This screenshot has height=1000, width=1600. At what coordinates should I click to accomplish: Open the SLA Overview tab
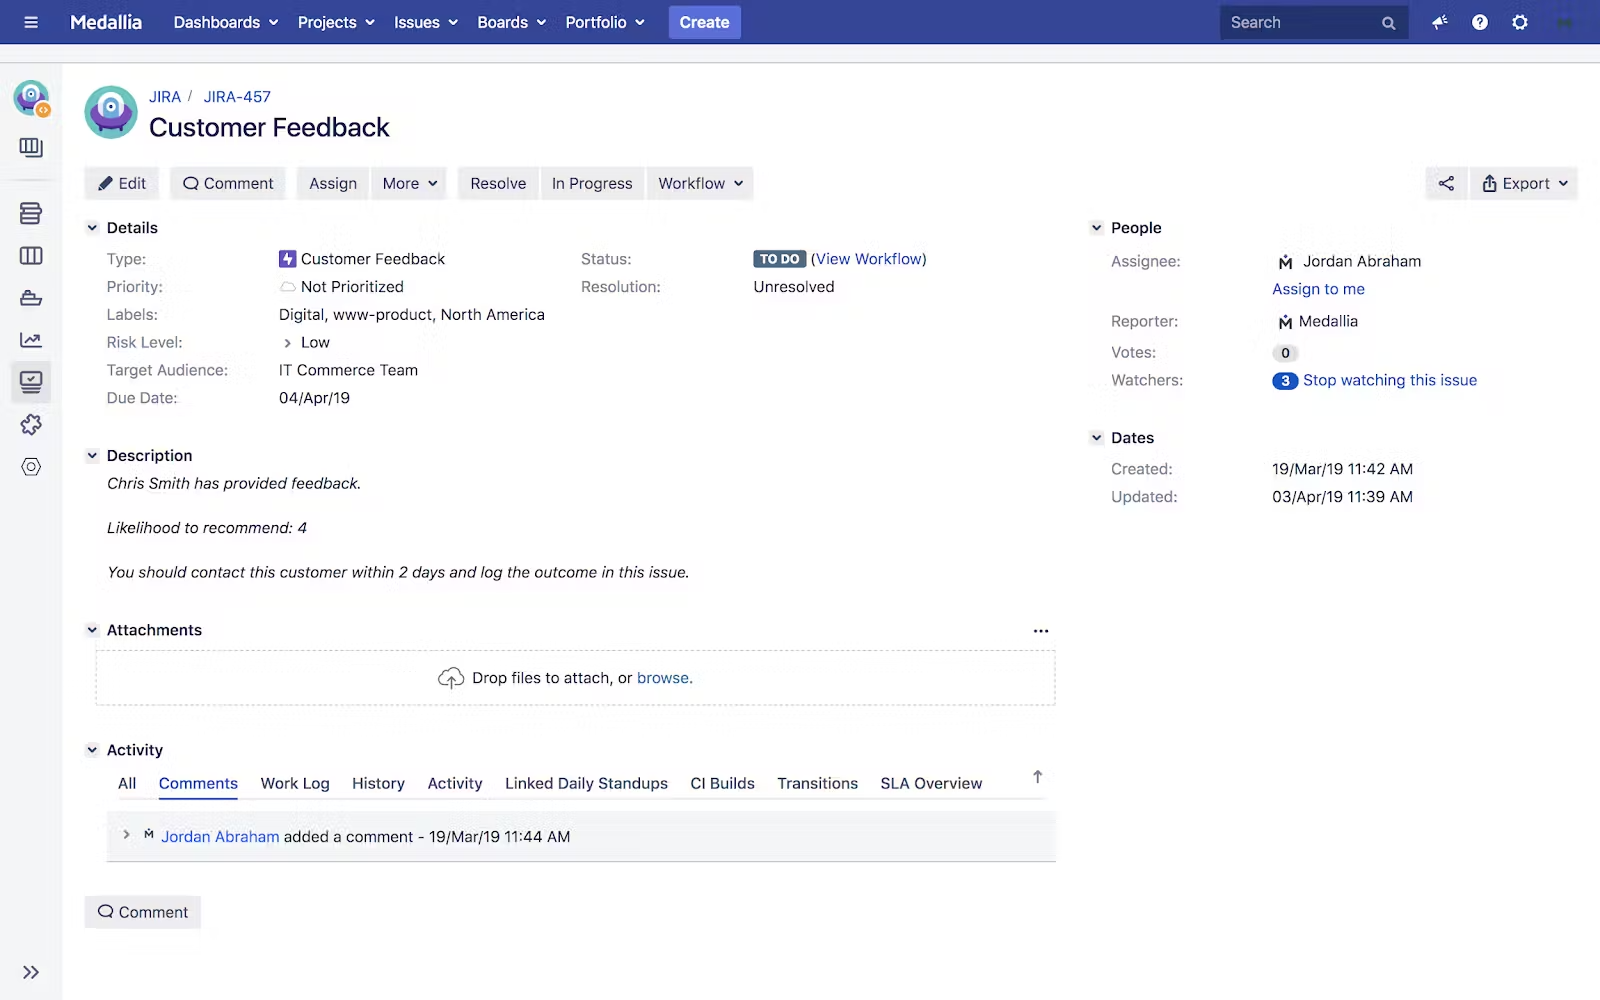tap(931, 783)
